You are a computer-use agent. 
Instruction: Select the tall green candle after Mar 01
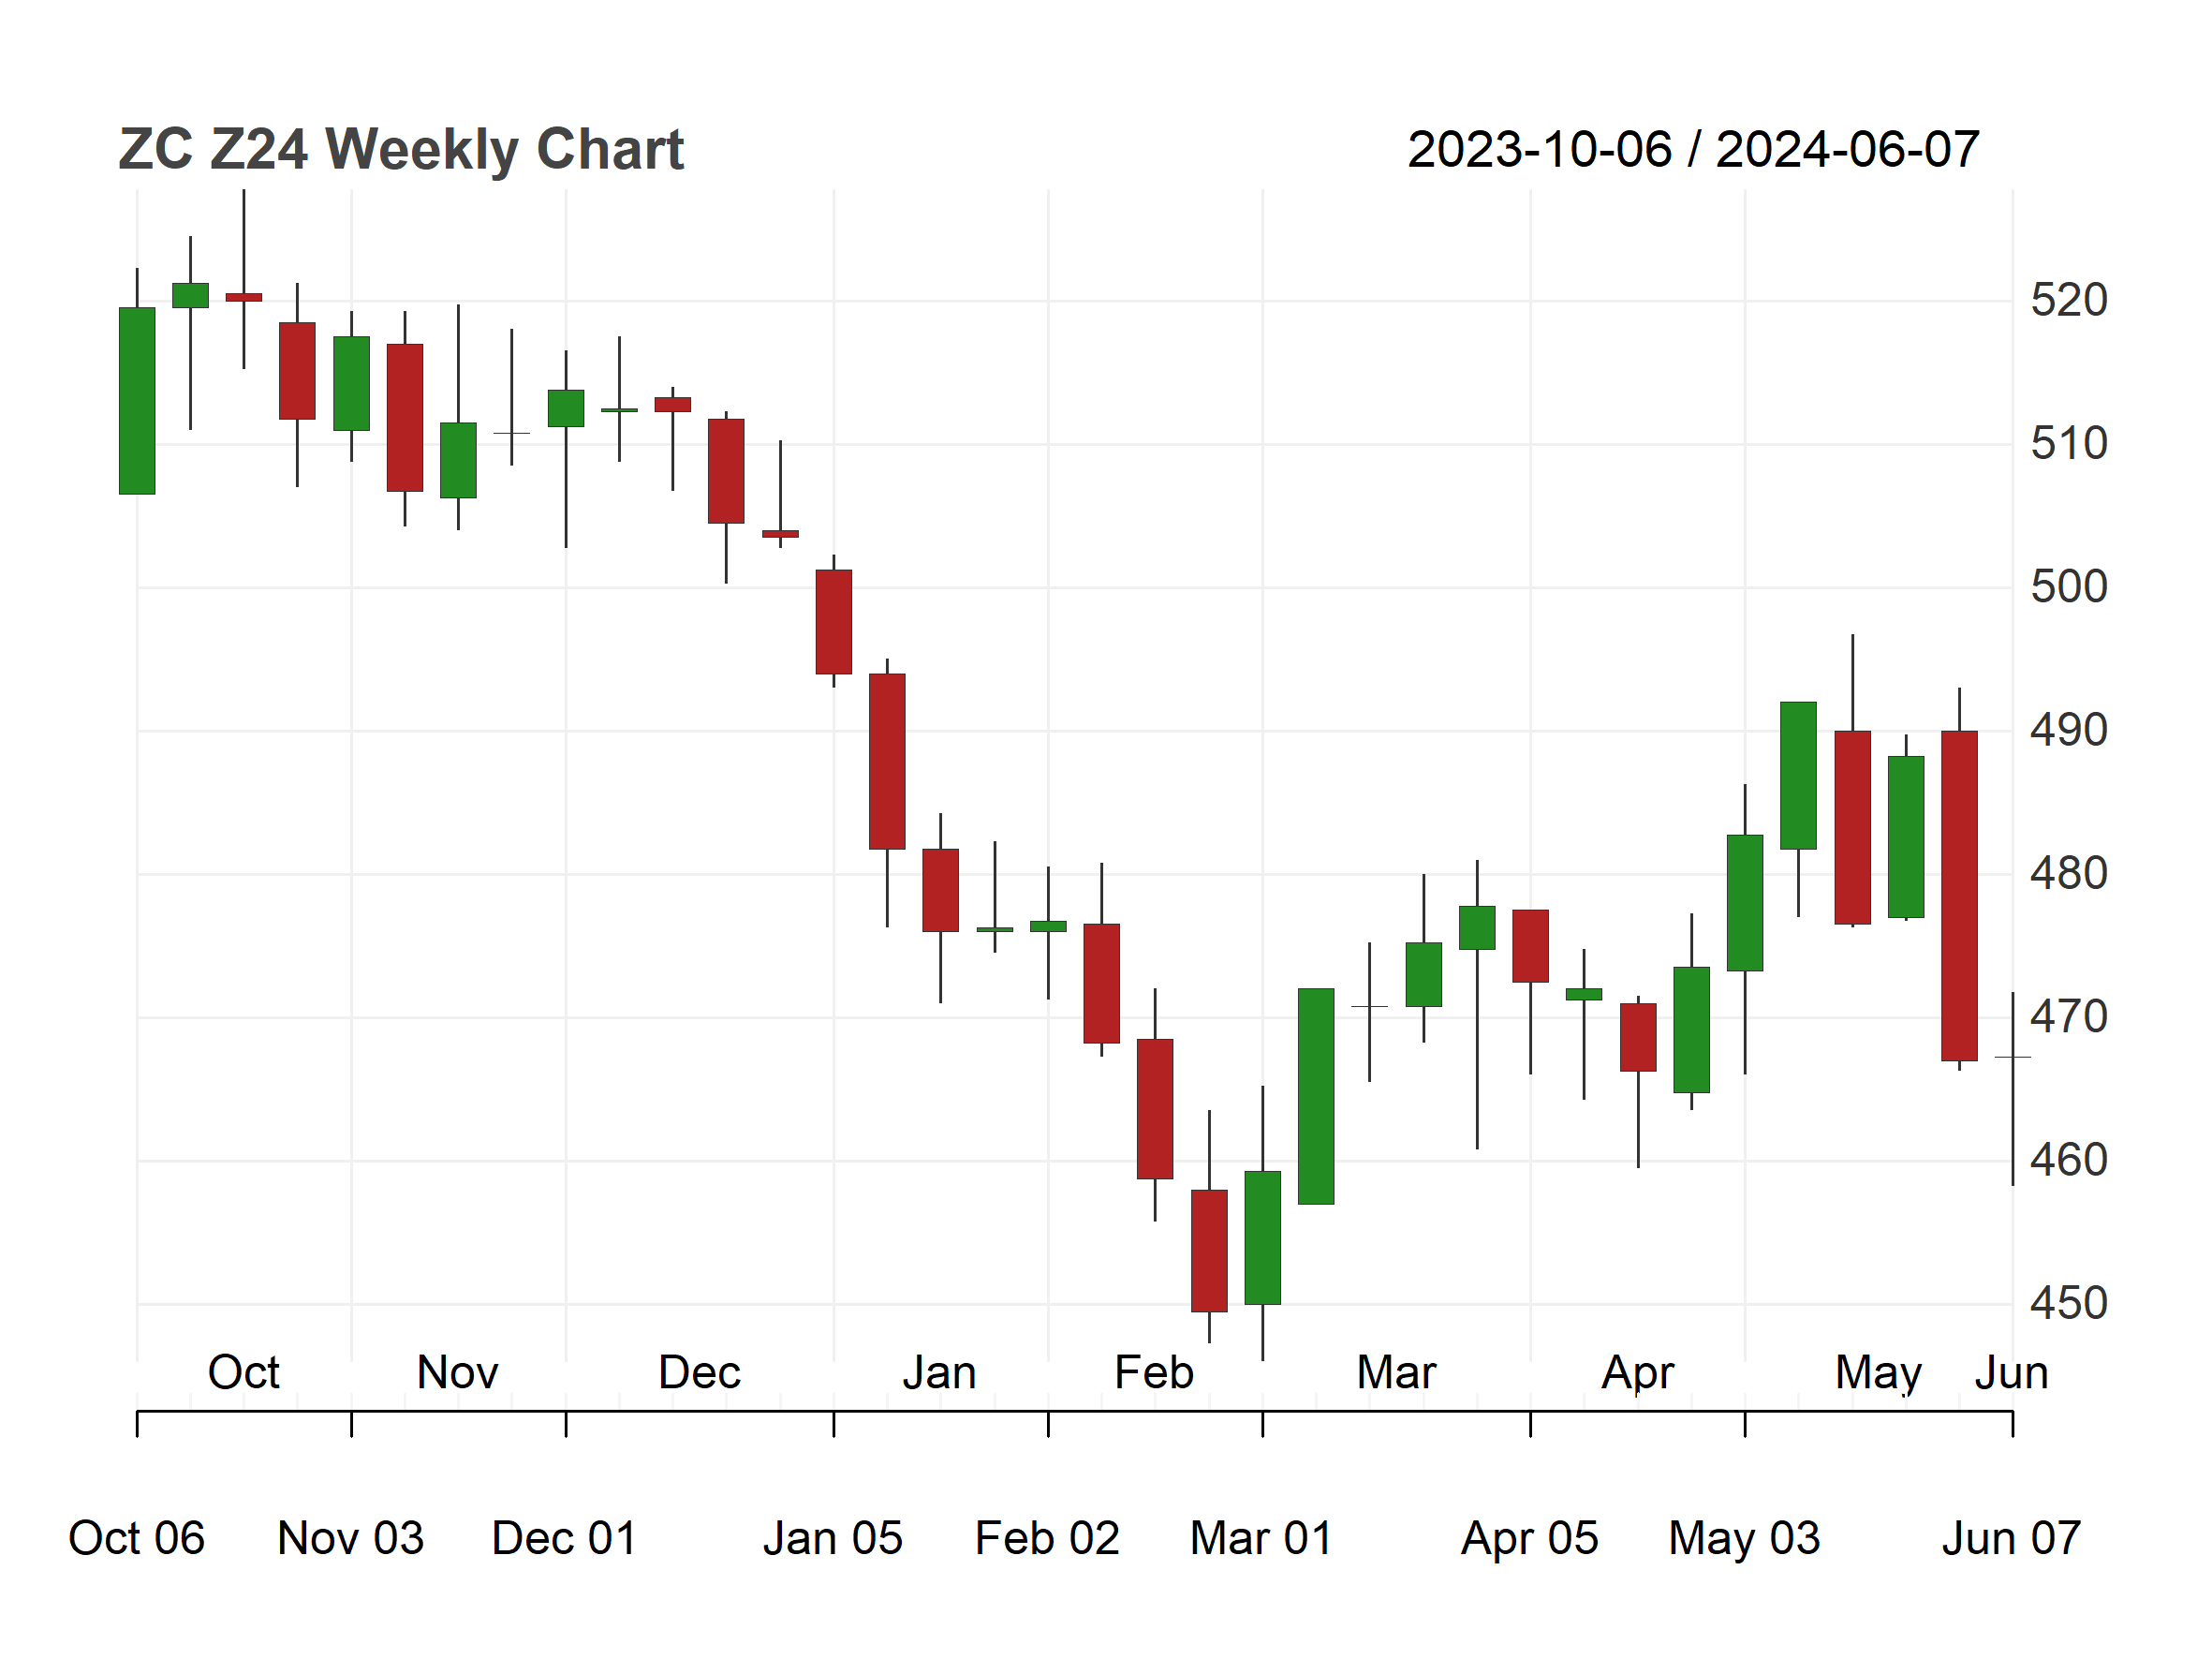tap(1316, 1096)
